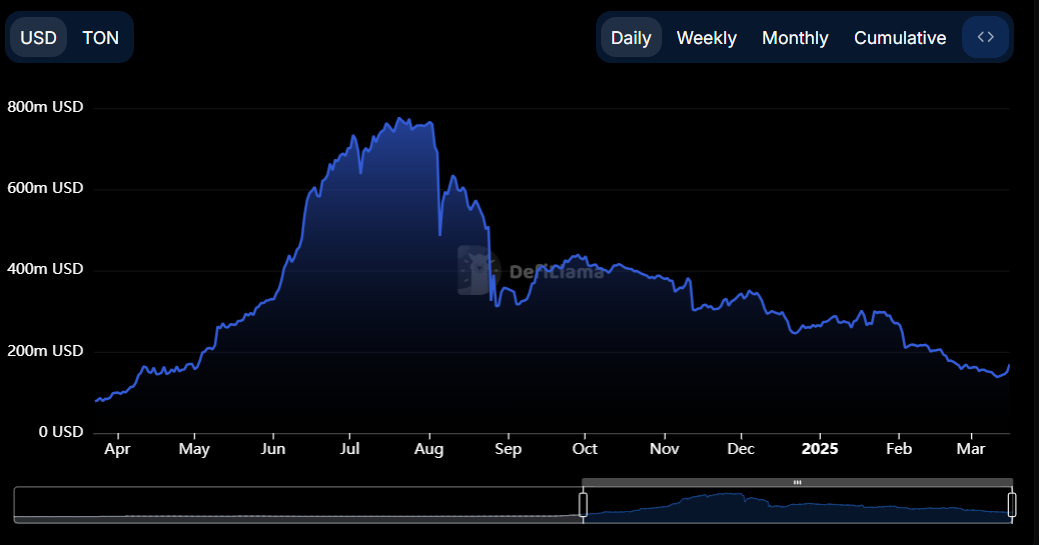The width and height of the screenshot is (1039, 545).
Task: Click the 600m USD axis label
Action: click(x=45, y=188)
